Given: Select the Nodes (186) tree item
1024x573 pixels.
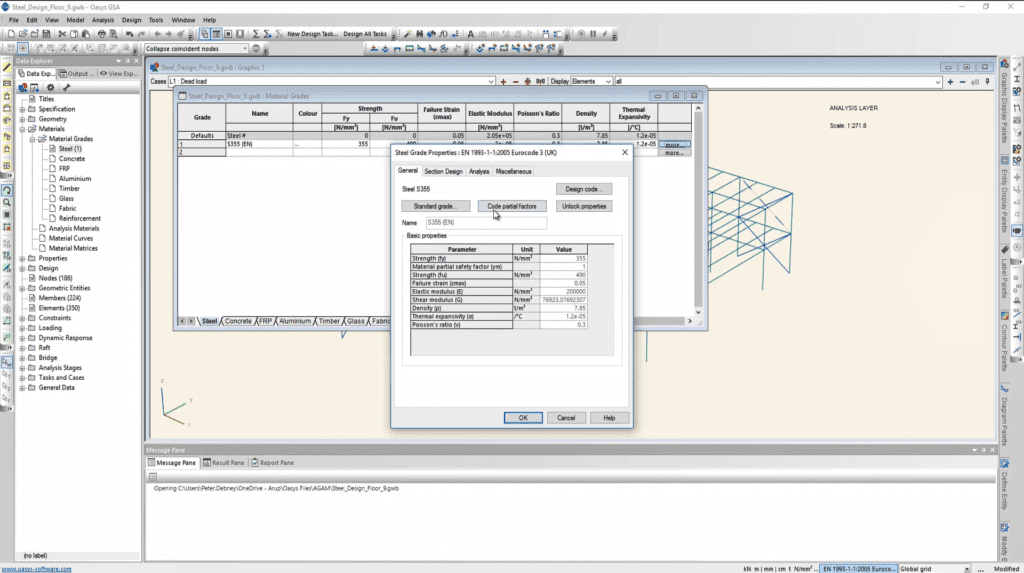Looking at the screenshot, I should click(56, 278).
